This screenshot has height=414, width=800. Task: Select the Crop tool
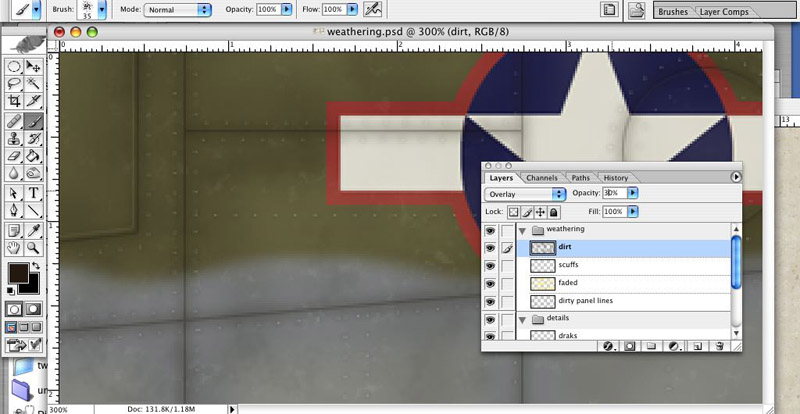tap(14, 101)
